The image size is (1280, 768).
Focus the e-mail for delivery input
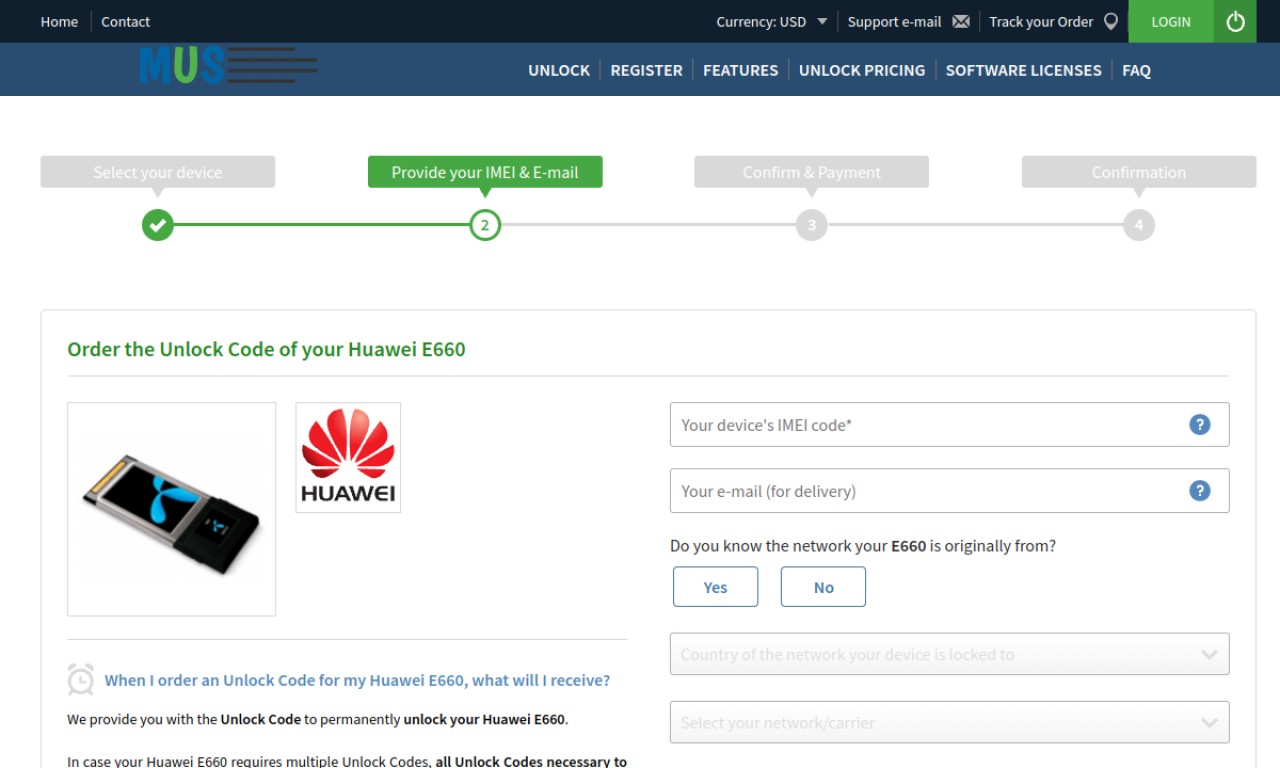click(x=949, y=491)
